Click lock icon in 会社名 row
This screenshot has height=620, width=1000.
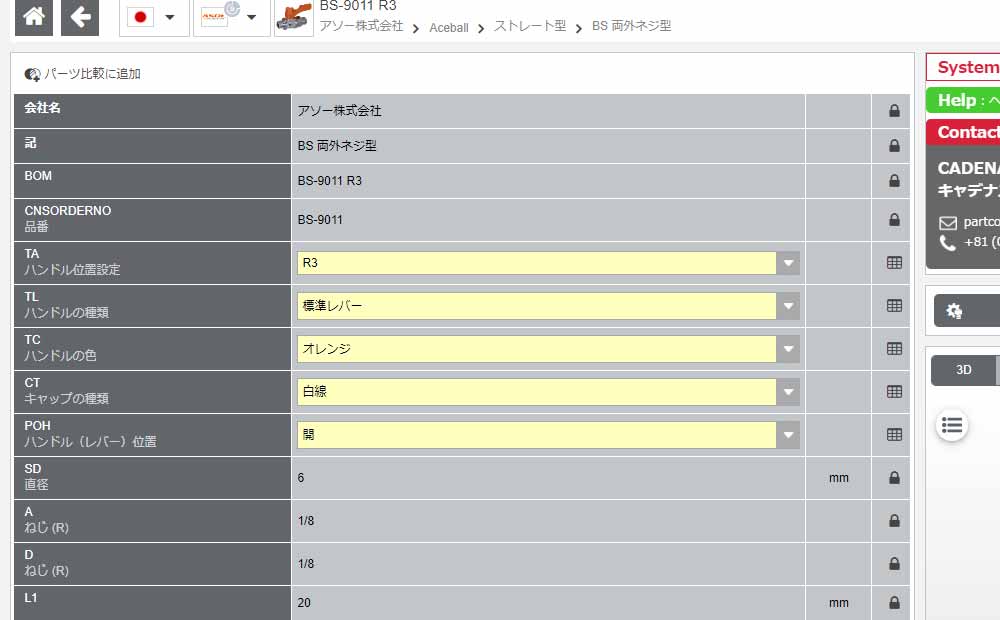(894, 111)
